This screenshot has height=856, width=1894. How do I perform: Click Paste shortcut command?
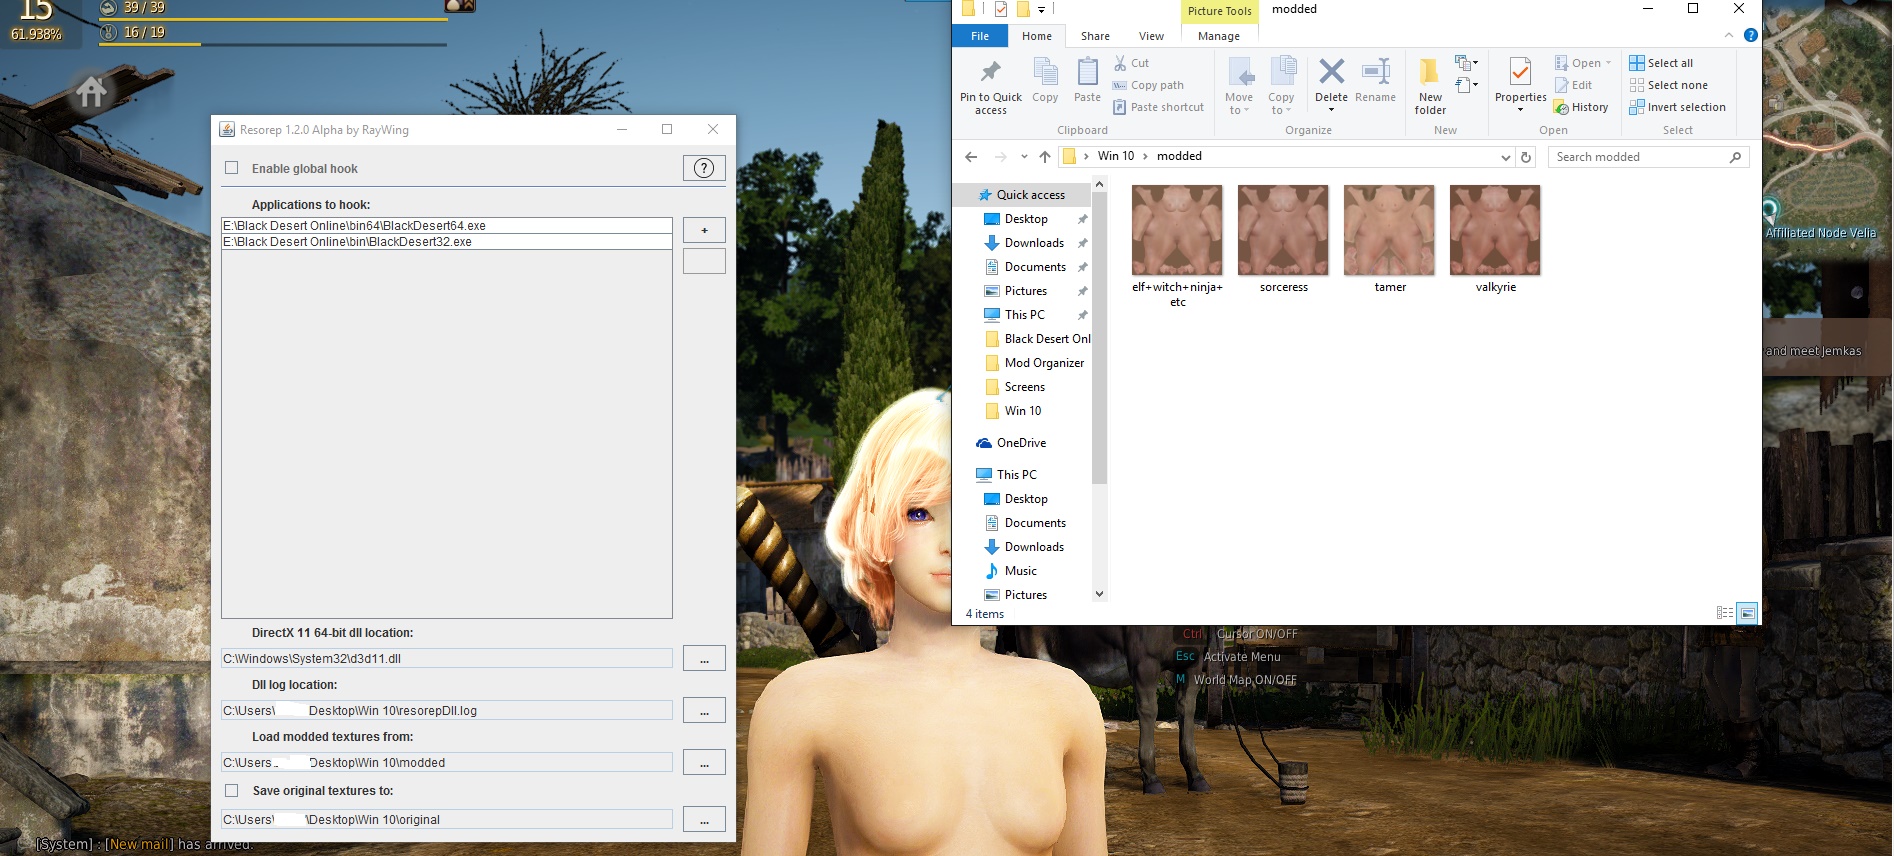click(x=1159, y=107)
